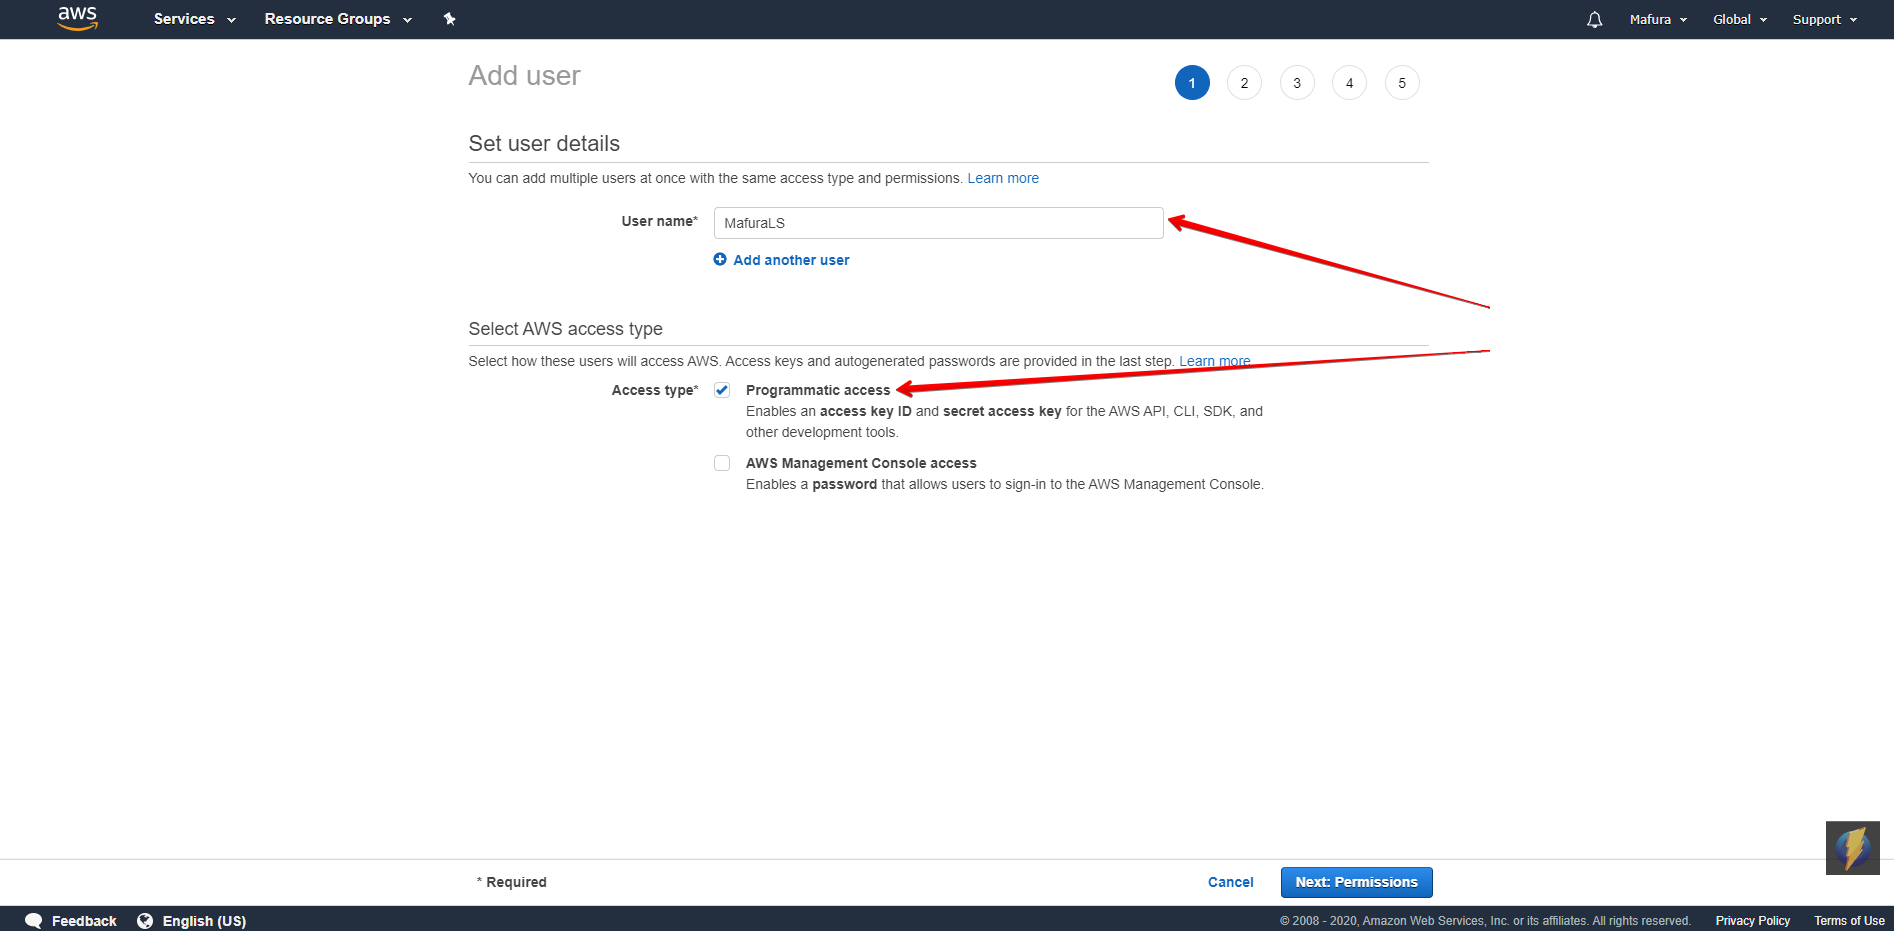This screenshot has width=1894, height=931.
Task: Uncheck the Programmatic access checkbox
Action: coord(722,390)
